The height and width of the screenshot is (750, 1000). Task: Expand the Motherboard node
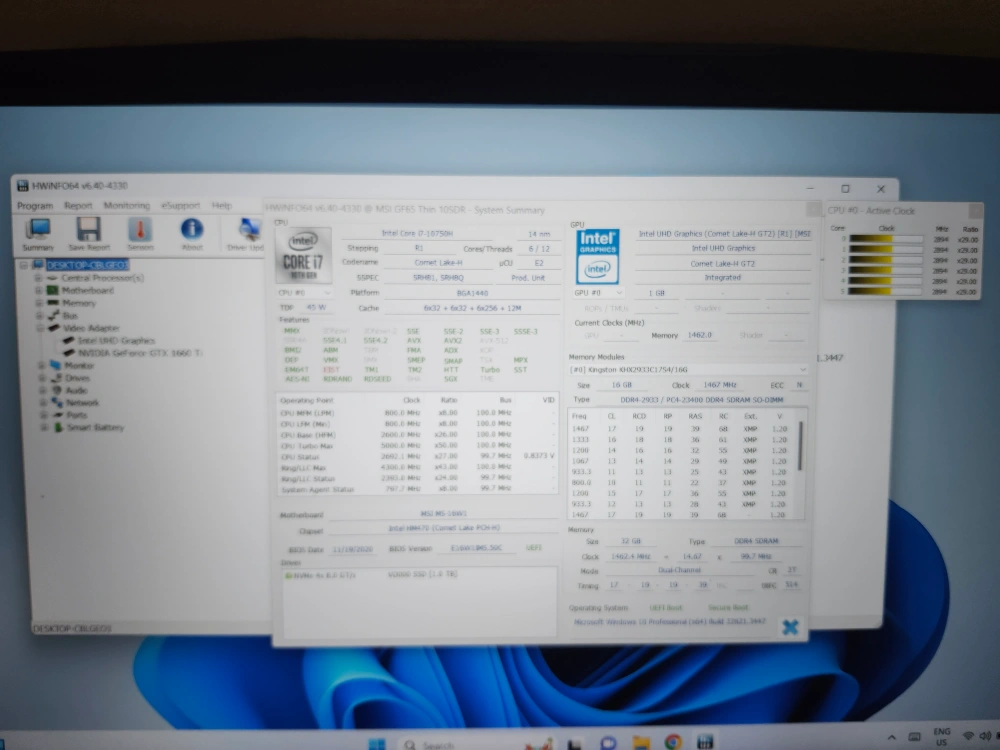coord(38,290)
